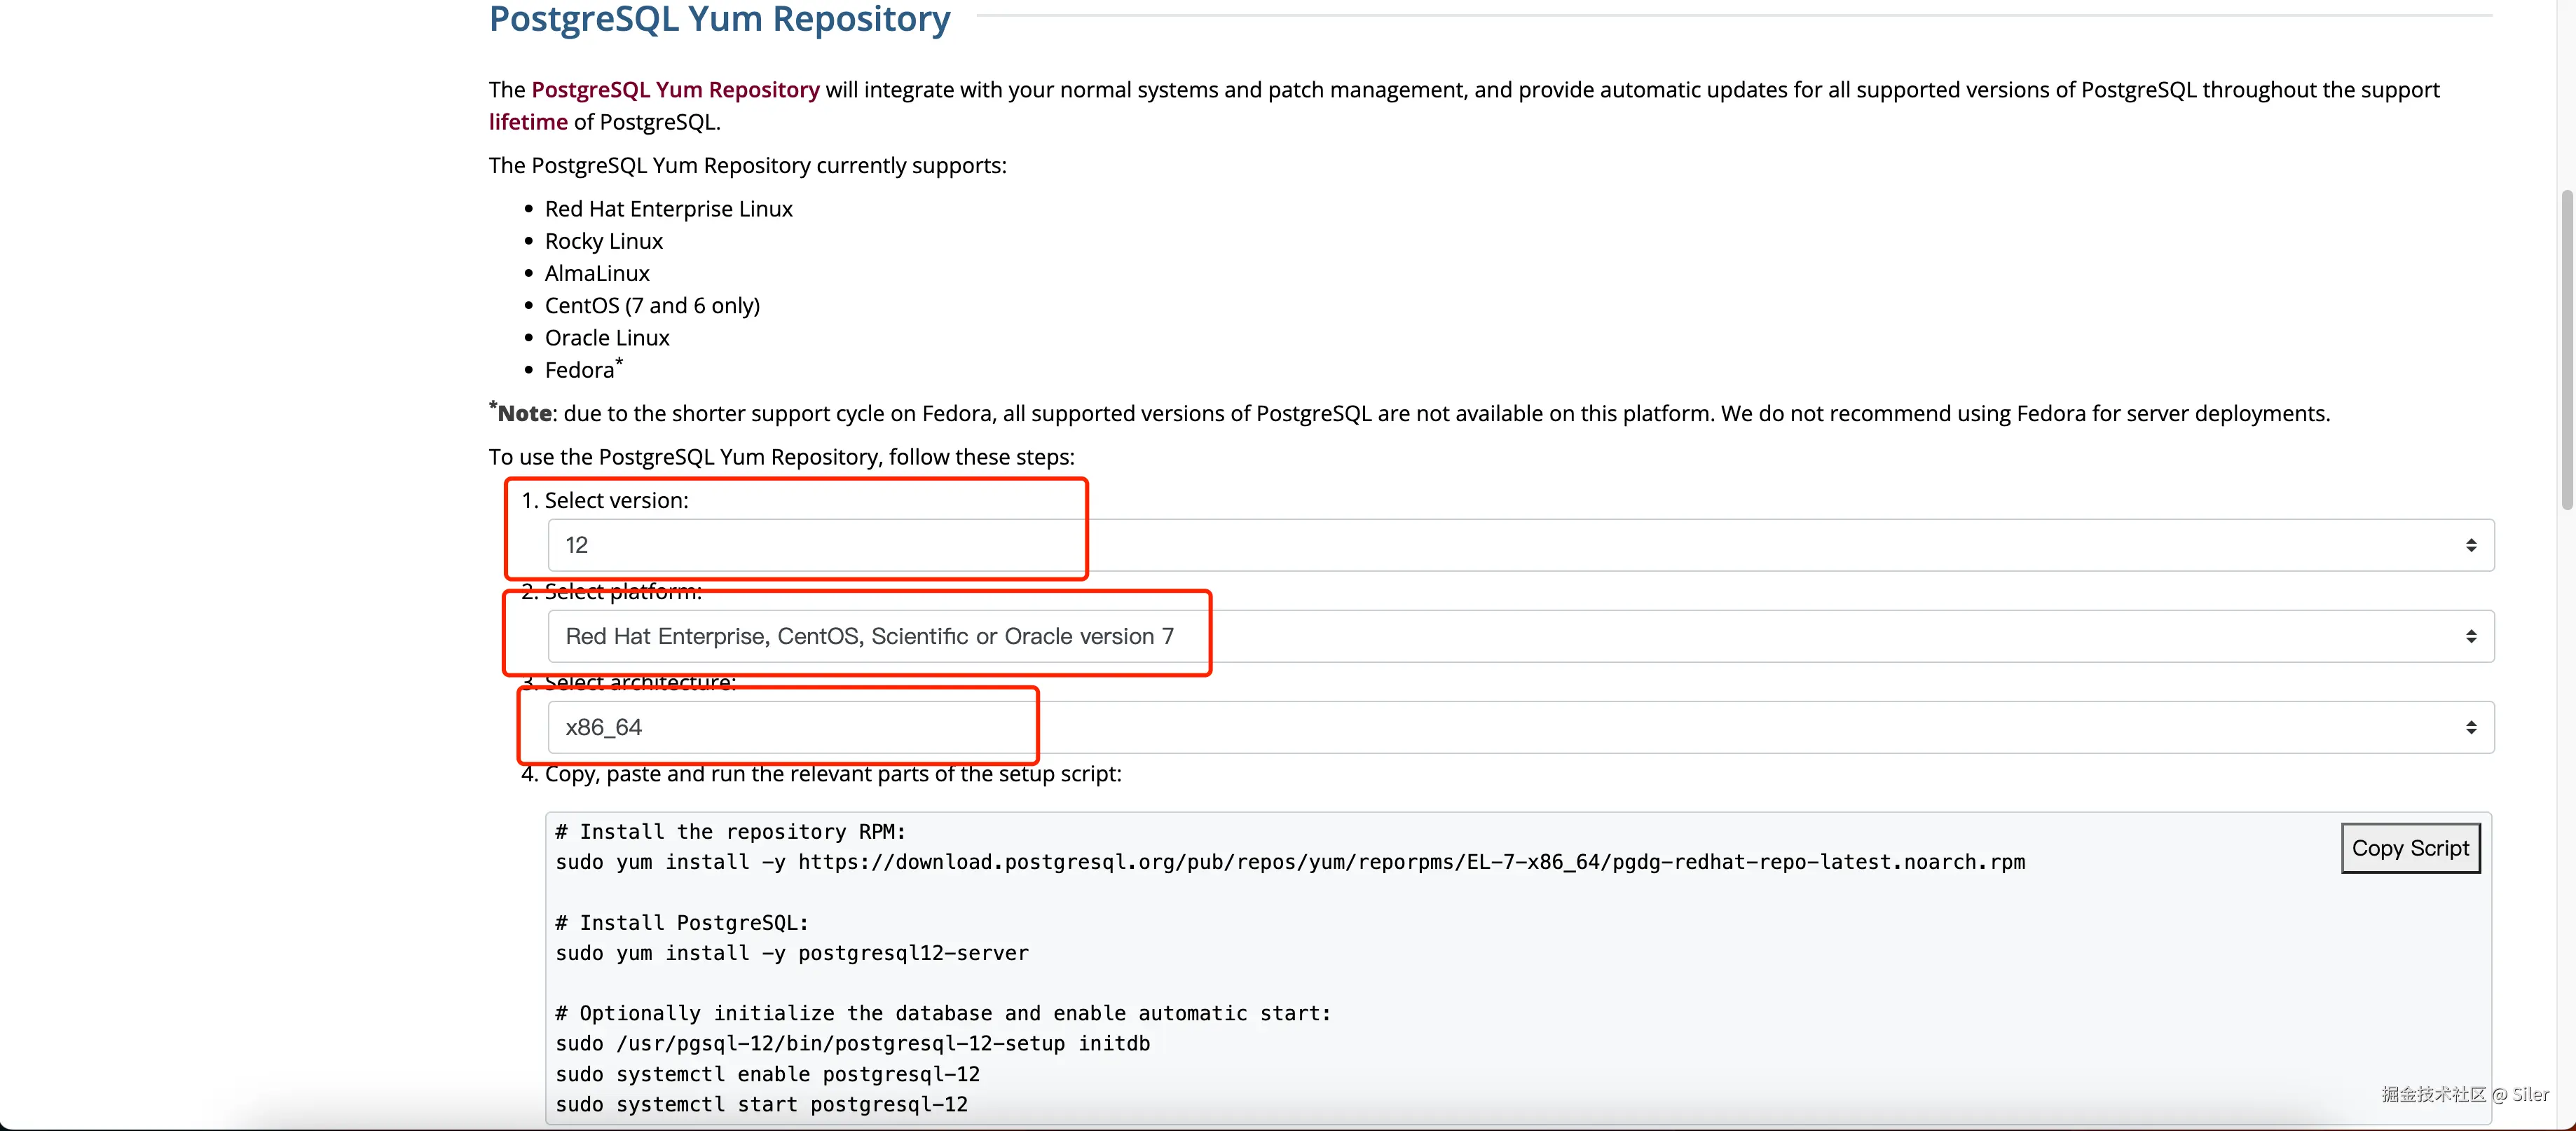
Task: Click the 'systemctl enable postgresql-12' line
Action: click(767, 1074)
